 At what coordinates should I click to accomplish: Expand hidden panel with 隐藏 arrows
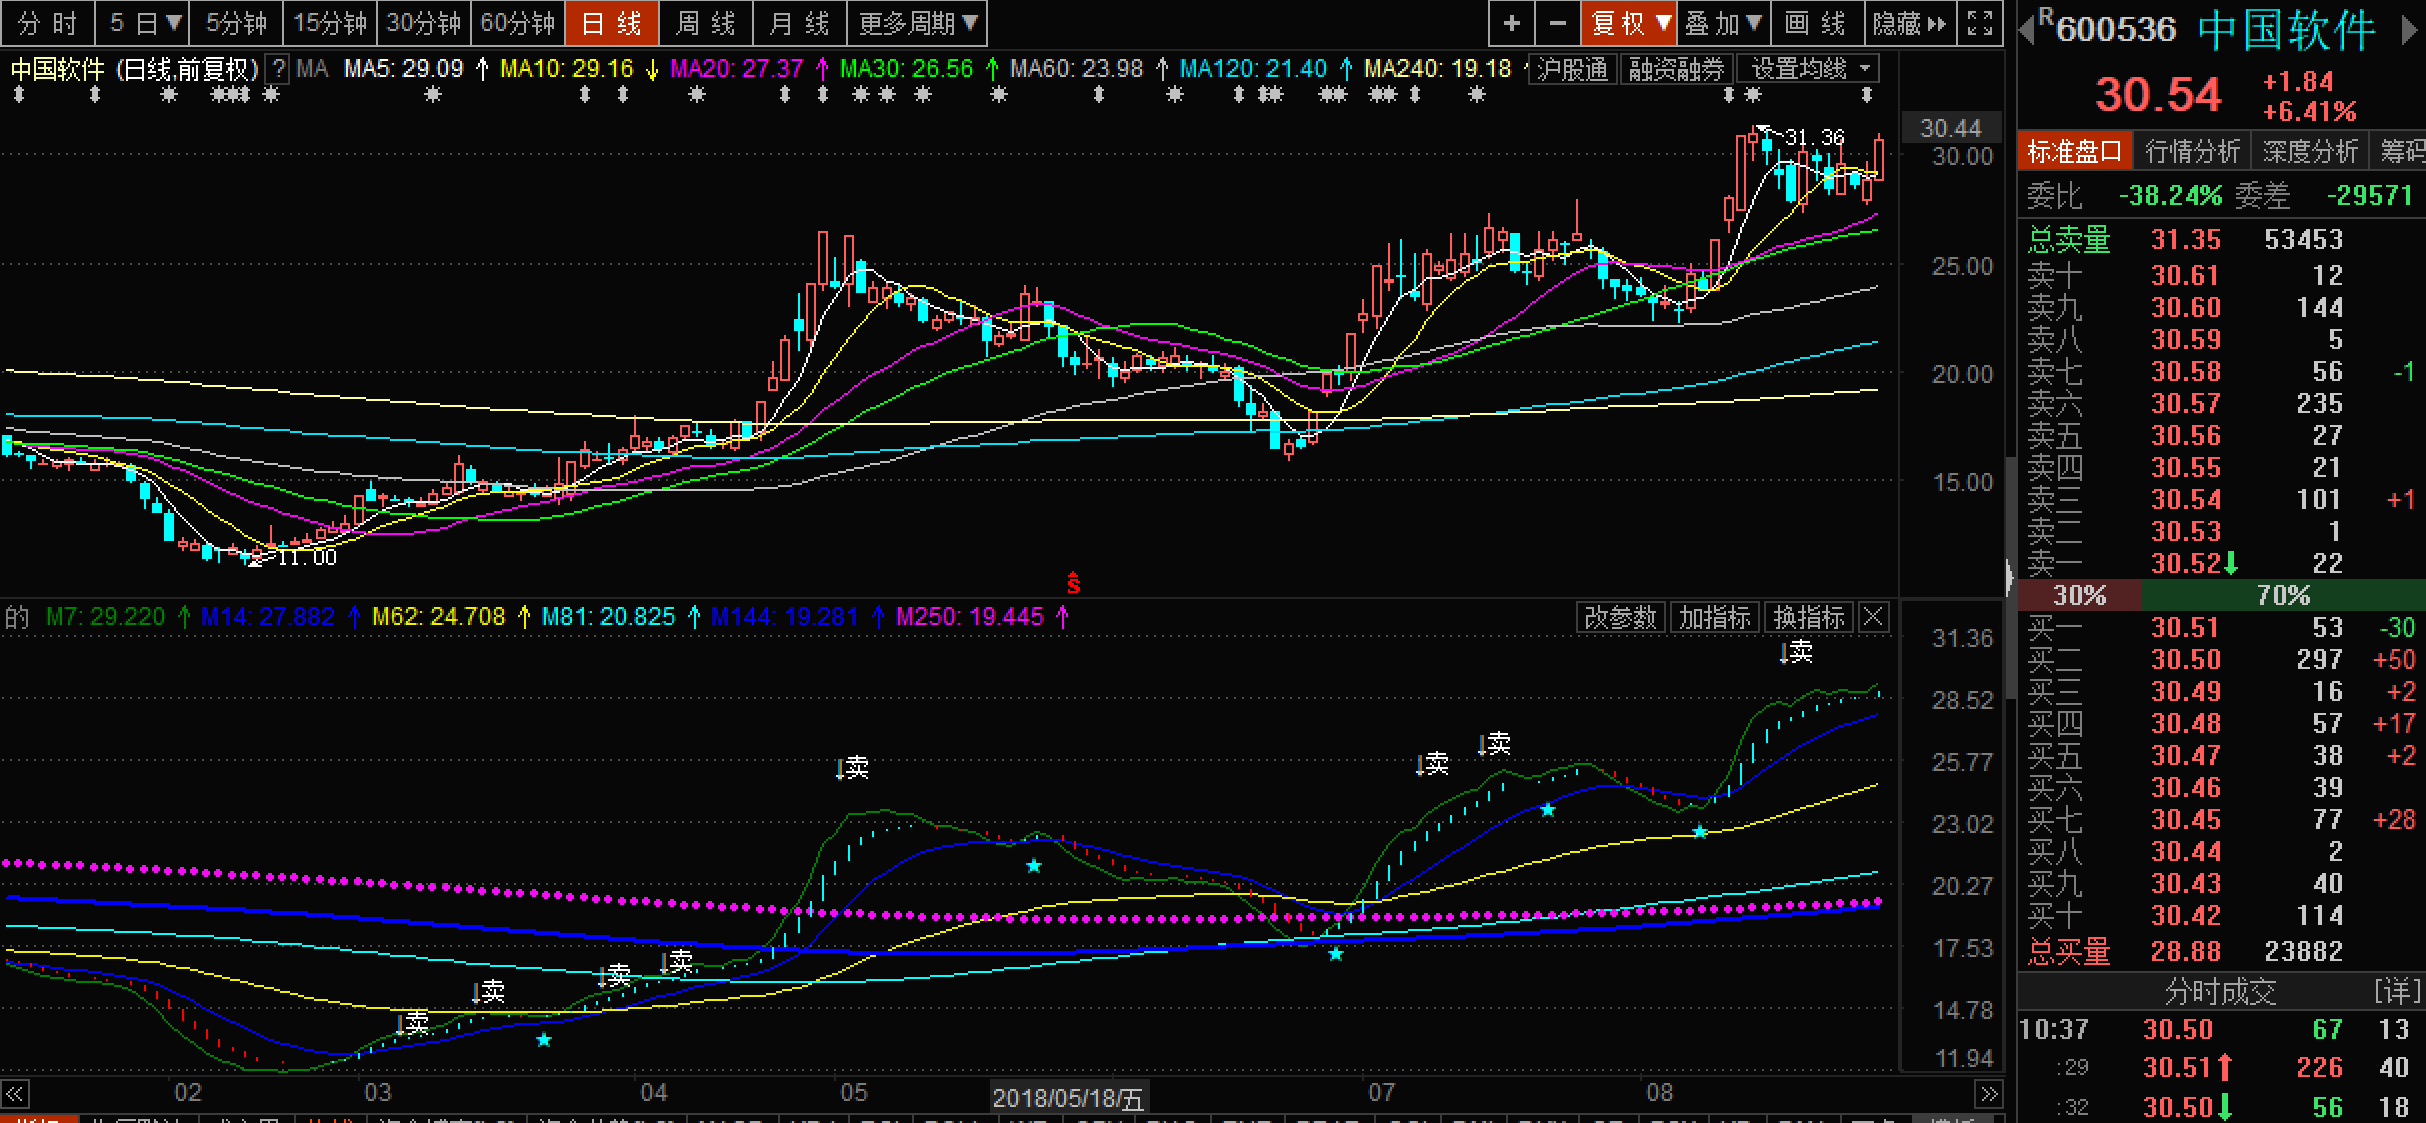click(x=1909, y=23)
